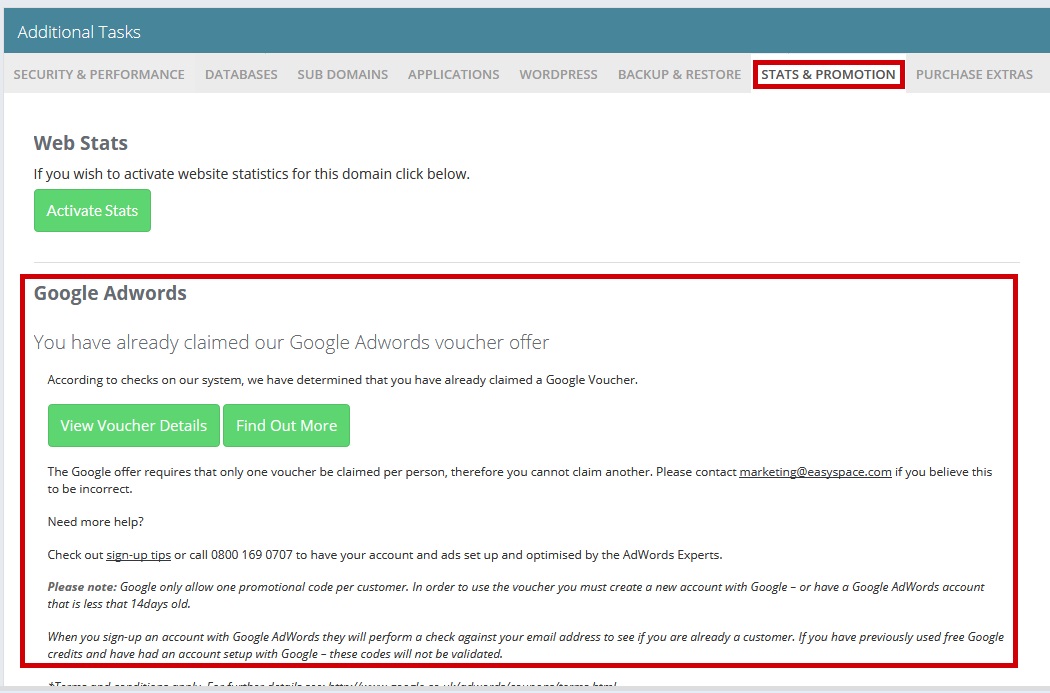Go to the Sub Domains tab
The height and width of the screenshot is (693, 1050).
tap(342, 74)
